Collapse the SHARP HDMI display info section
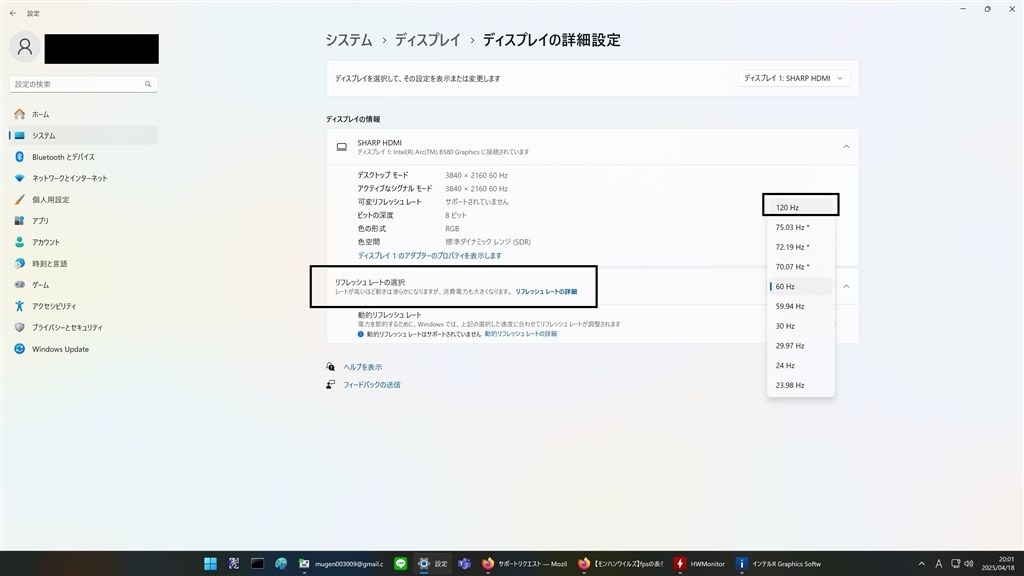 point(846,147)
